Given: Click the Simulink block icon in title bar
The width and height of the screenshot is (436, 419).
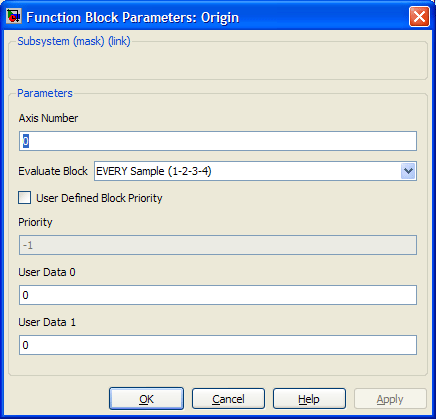Looking at the screenshot, I should (x=14, y=16).
